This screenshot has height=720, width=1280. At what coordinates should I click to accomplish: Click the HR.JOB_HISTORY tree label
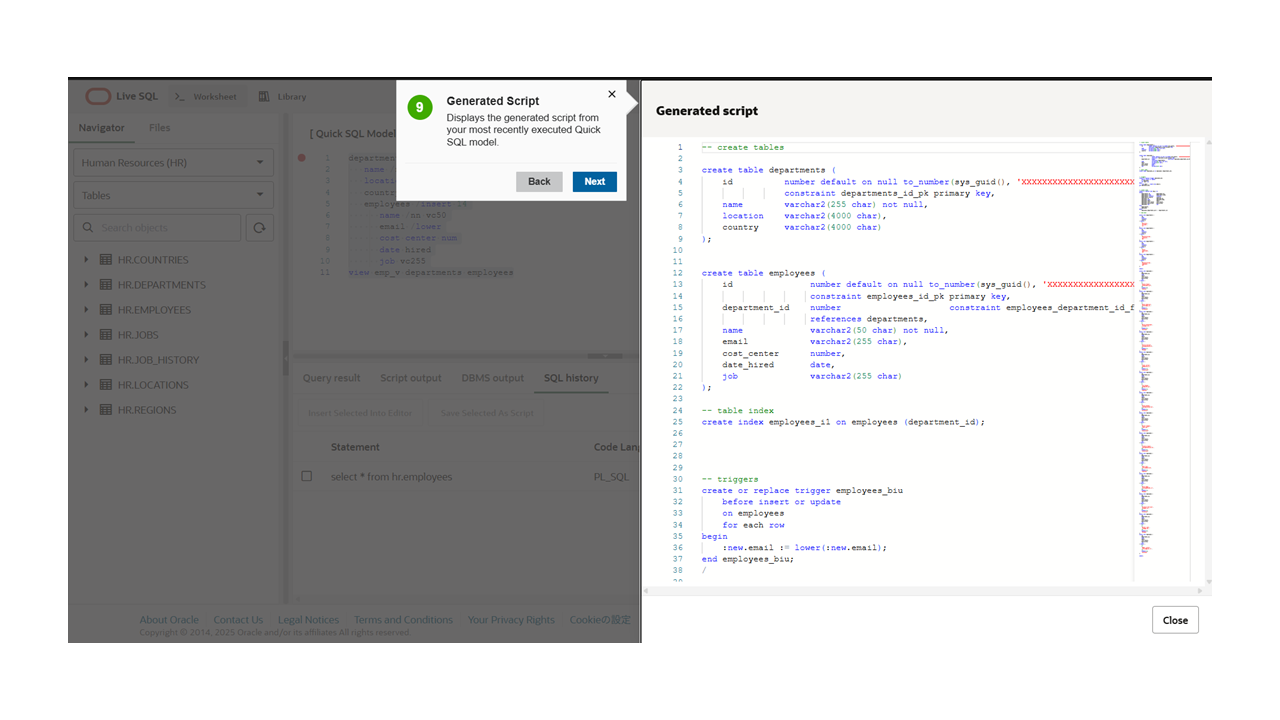pos(158,360)
